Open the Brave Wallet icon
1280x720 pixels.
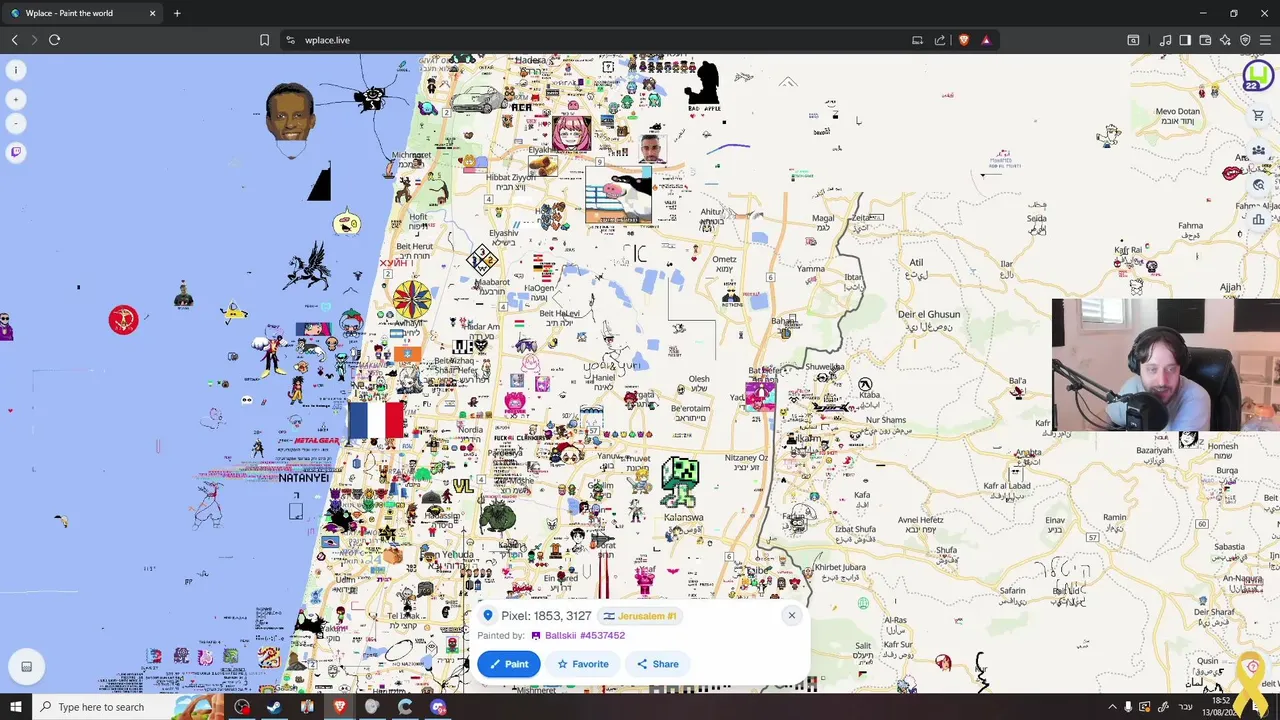(1205, 40)
